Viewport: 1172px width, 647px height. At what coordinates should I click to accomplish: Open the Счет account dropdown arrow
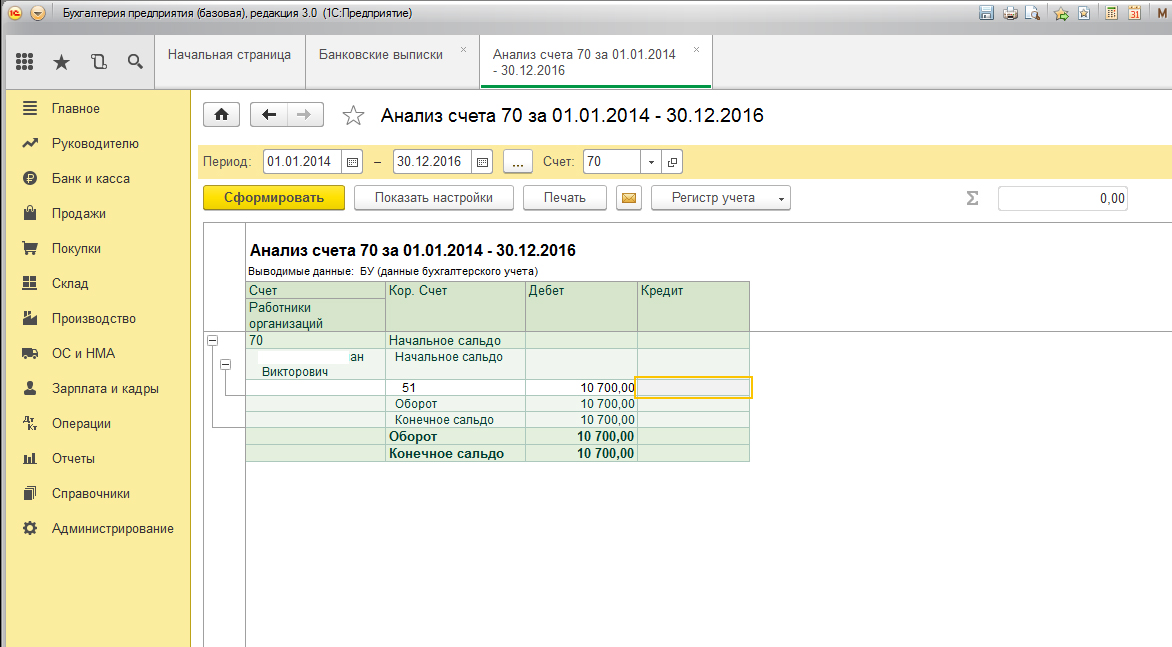(651, 162)
